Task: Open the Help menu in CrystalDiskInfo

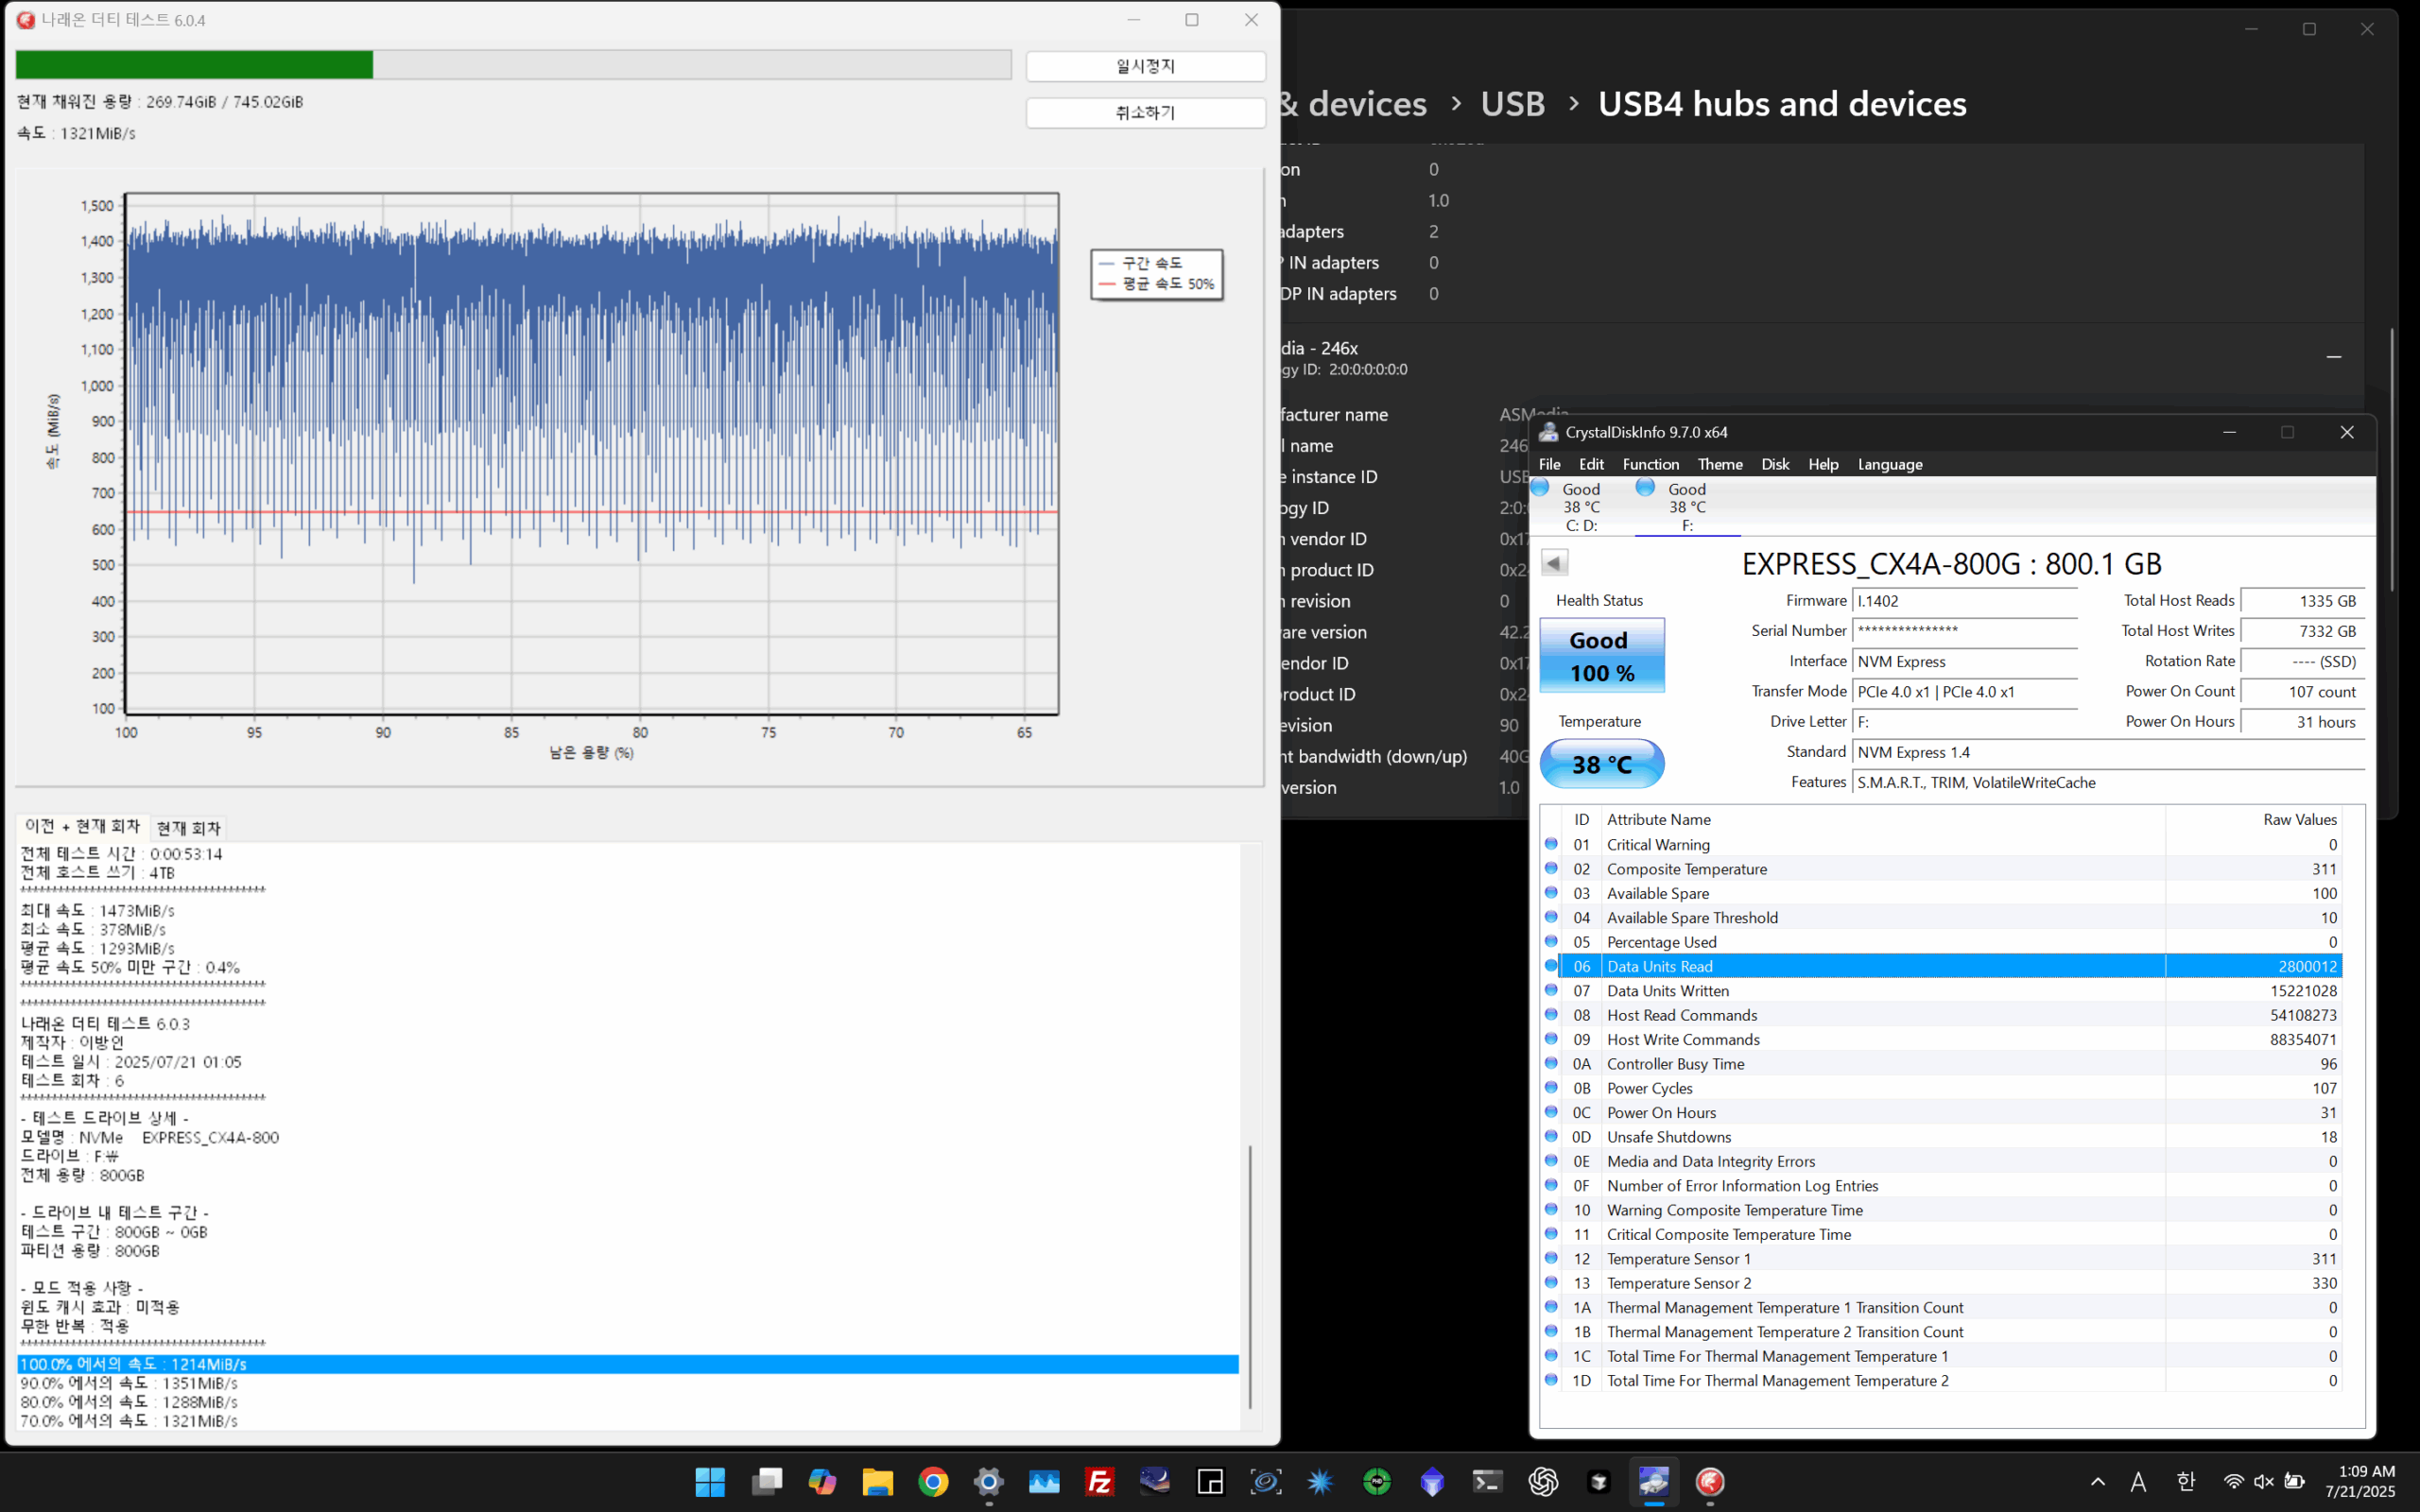Action: point(1823,464)
